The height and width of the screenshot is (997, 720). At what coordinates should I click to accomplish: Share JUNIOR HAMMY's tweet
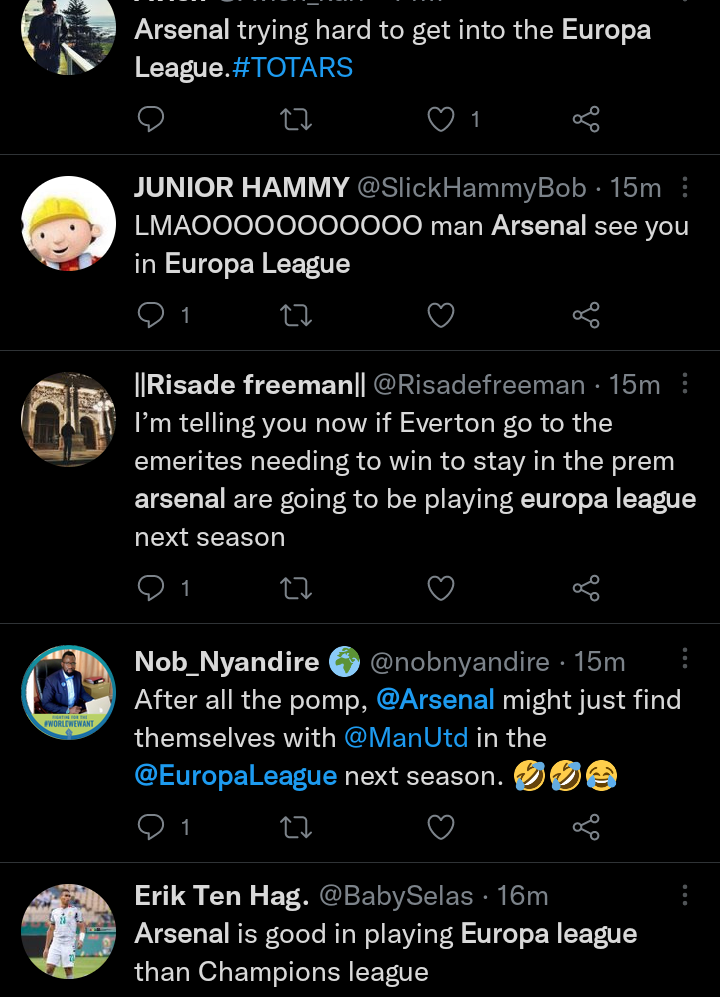[x=585, y=317]
